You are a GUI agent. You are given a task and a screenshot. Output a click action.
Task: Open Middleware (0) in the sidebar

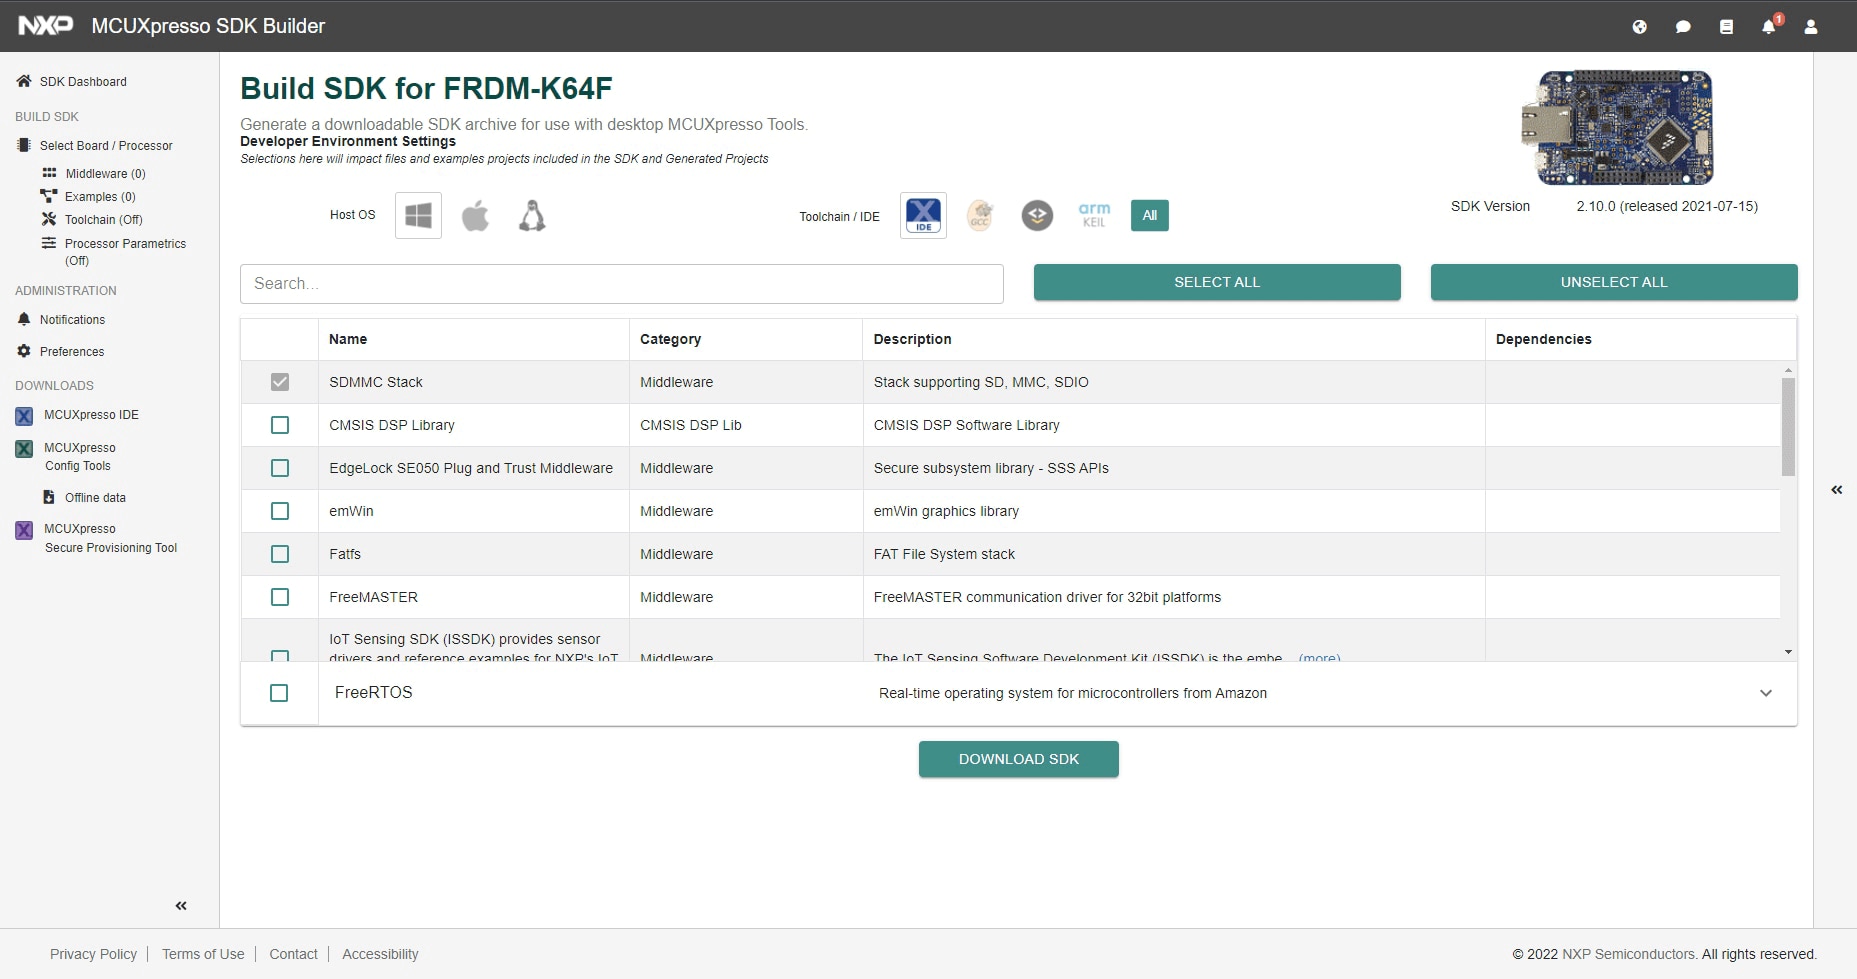pyautogui.click(x=105, y=173)
